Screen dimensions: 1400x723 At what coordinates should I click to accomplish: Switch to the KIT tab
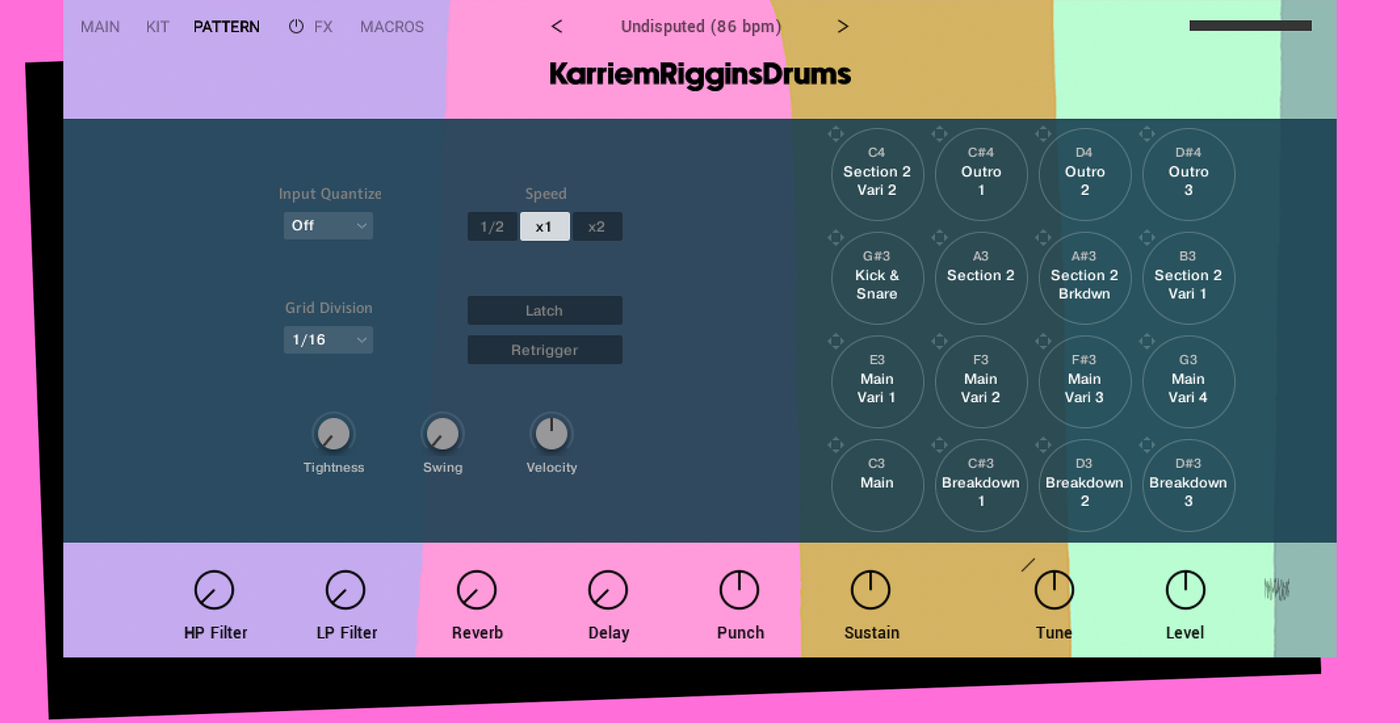(x=158, y=27)
